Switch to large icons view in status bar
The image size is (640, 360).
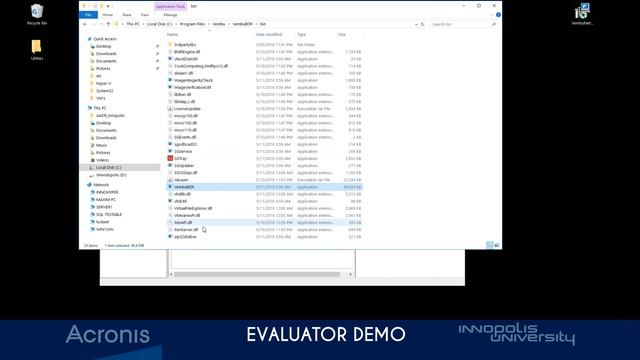click(x=497, y=245)
